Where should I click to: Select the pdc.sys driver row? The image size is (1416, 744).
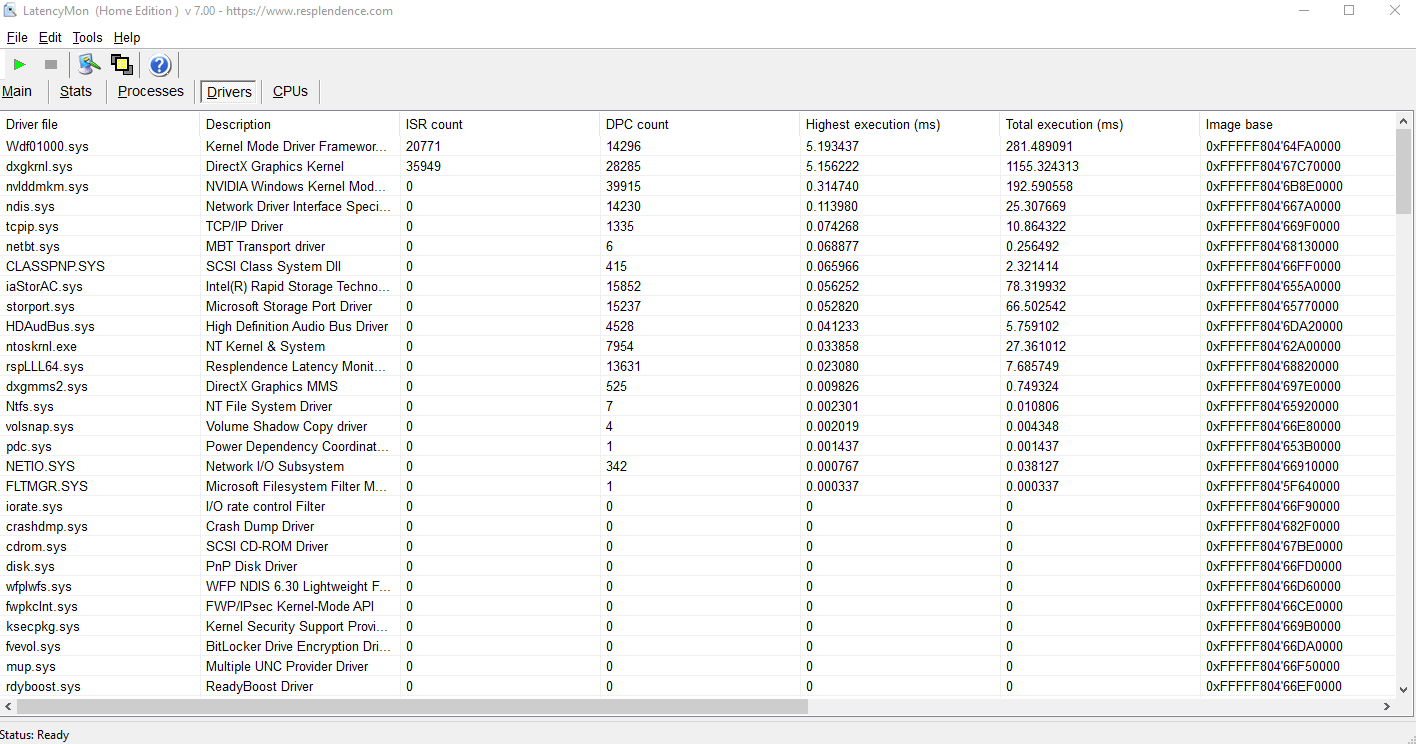[x=697, y=446]
